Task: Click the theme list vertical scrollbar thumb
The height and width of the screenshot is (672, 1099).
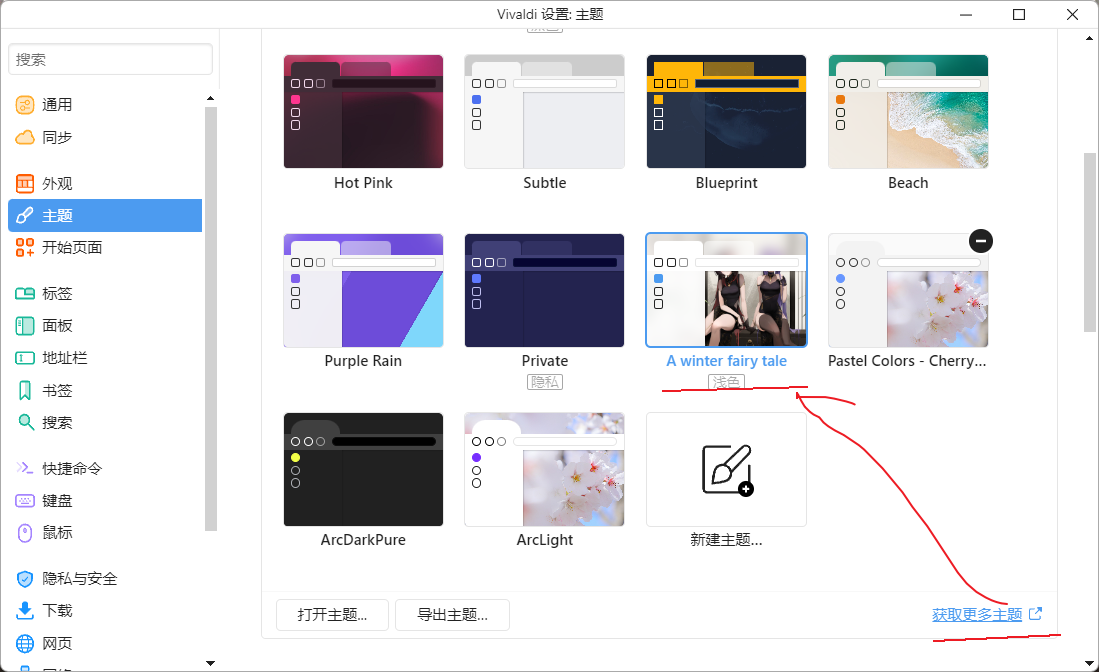Action: coord(1089,242)
